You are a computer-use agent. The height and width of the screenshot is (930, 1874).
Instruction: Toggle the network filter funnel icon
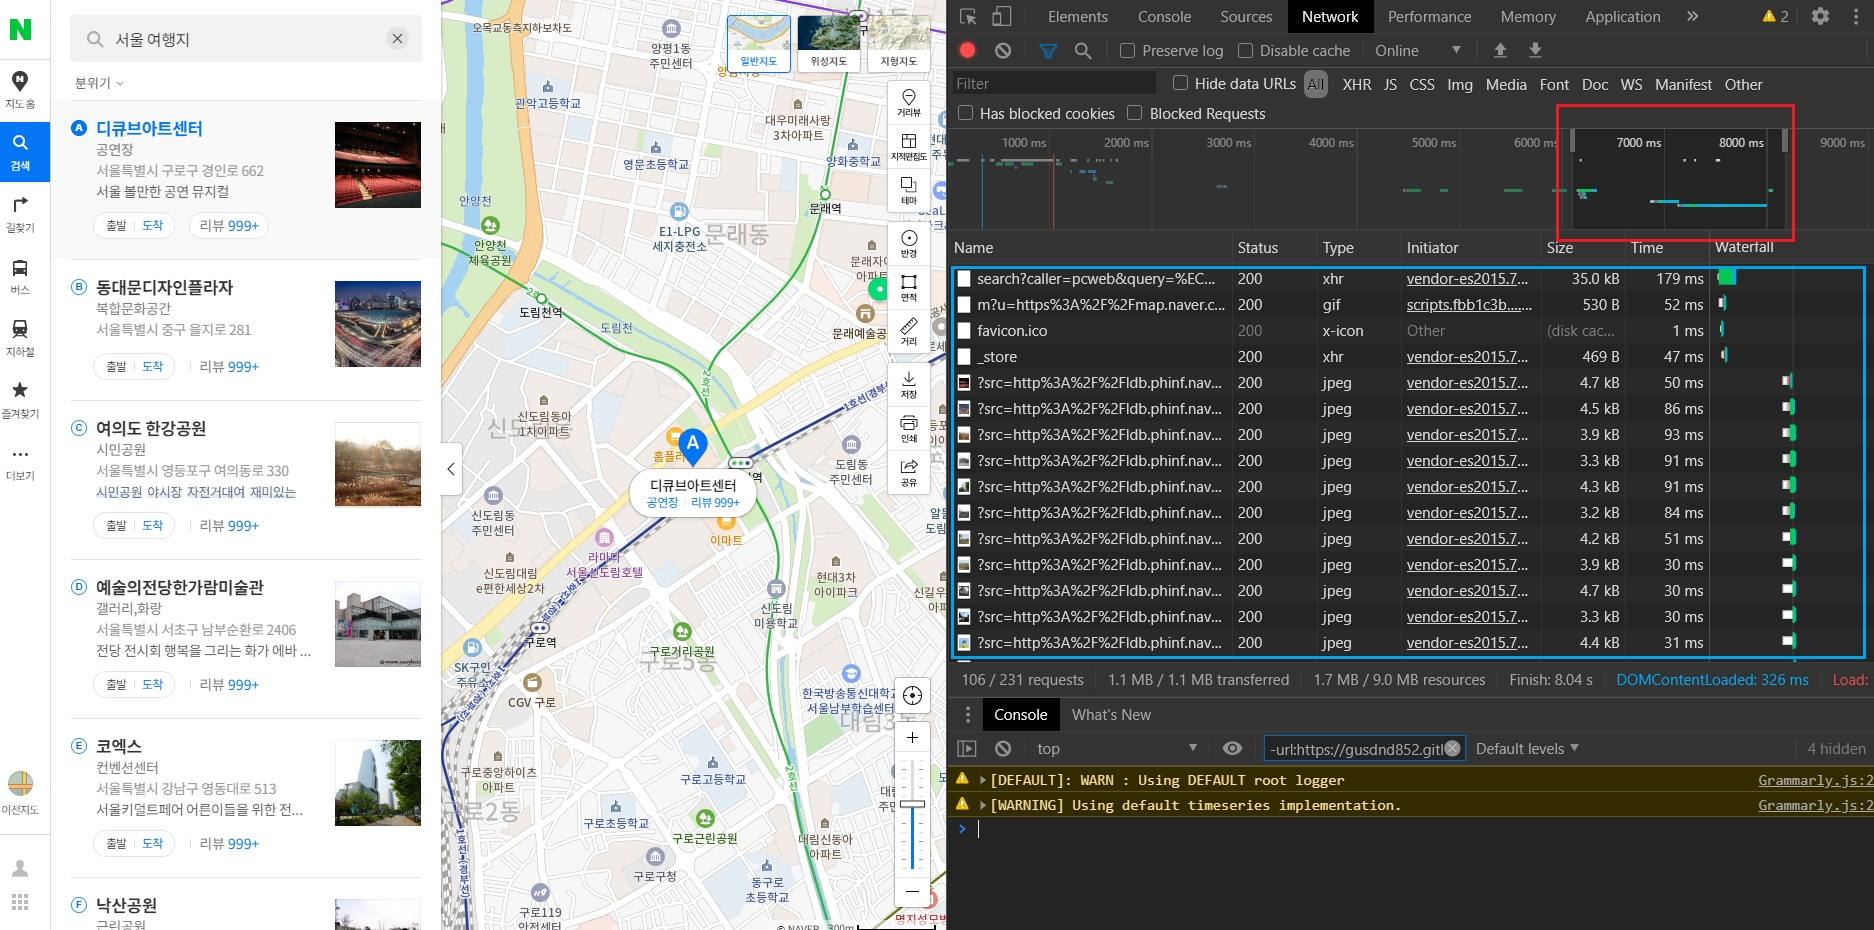point(1048,50)
